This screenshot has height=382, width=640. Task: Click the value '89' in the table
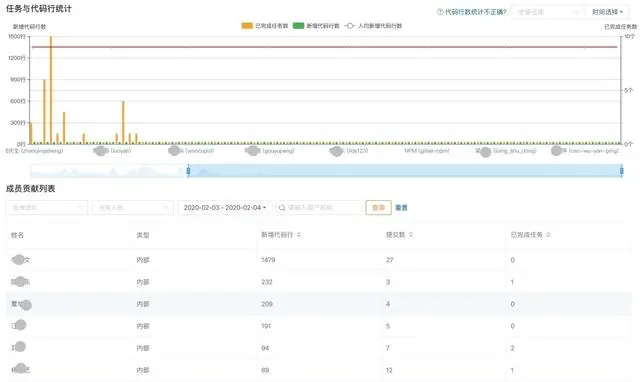pyautogui.click(x=265, y=370)
